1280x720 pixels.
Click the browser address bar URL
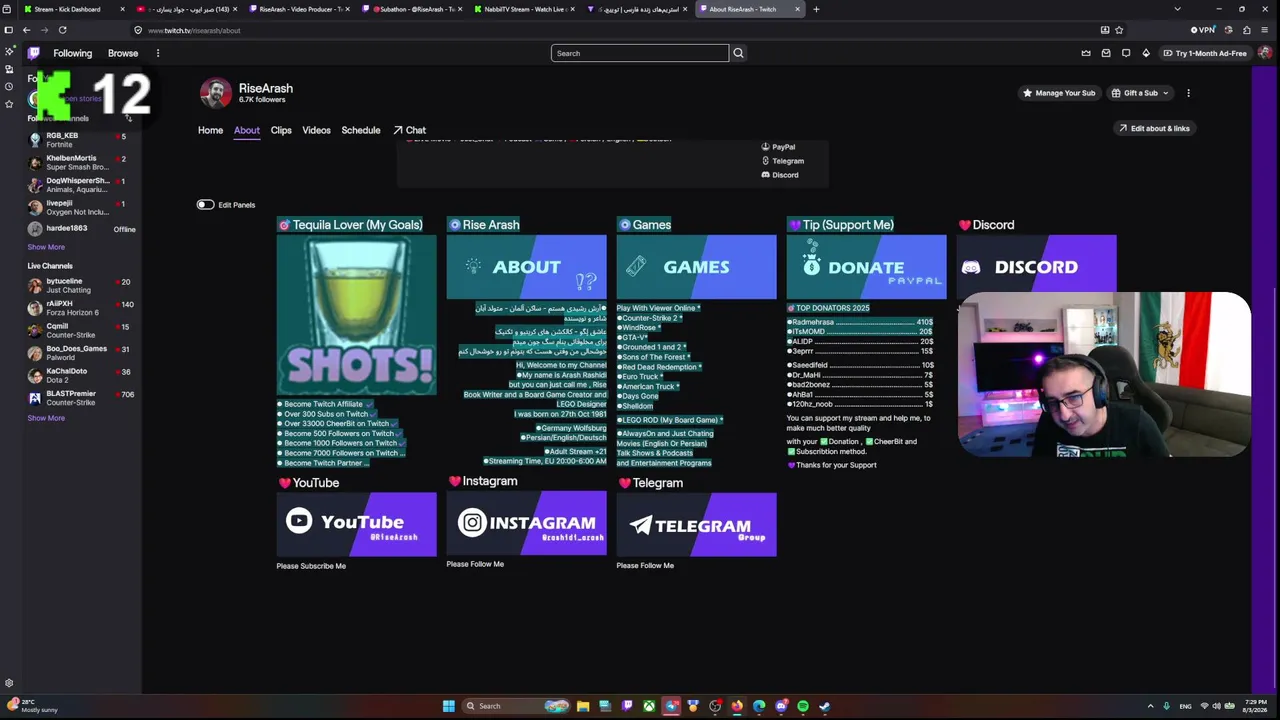194,30
